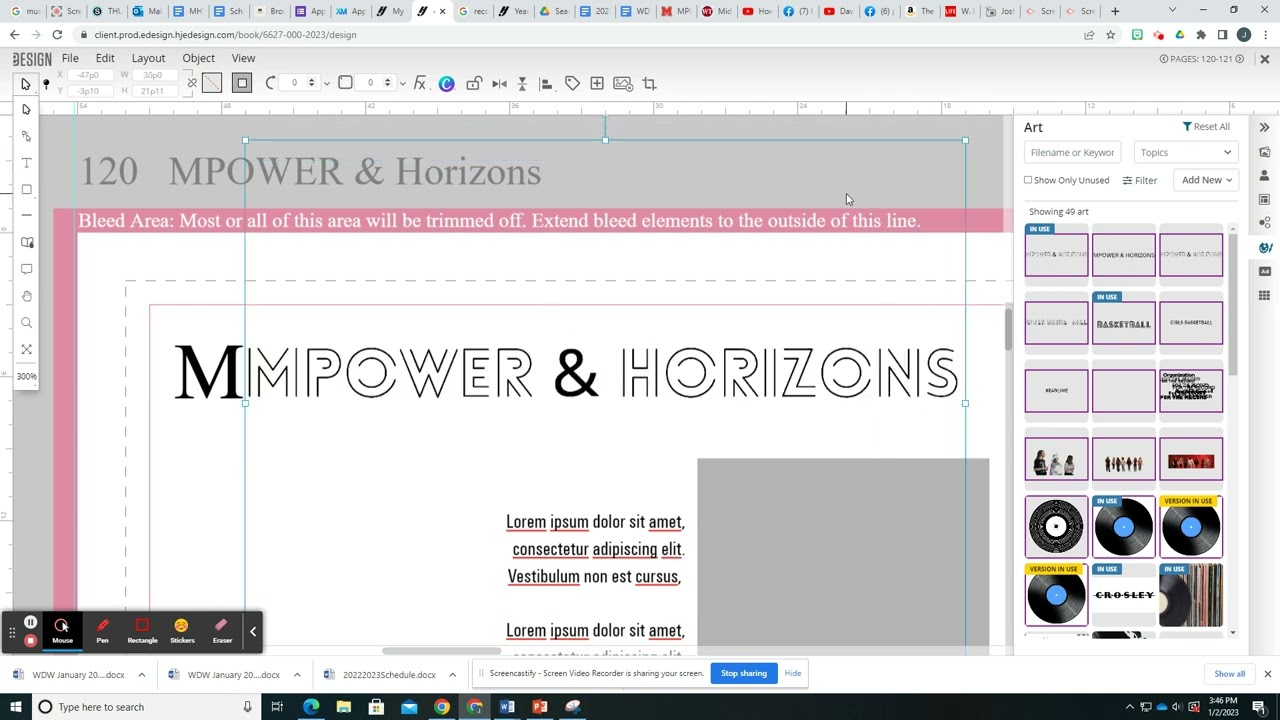The height and width of the screenshot is (720, 1280).
Task: Open the shapes elements panel icon
Action: pos(1265,223)
